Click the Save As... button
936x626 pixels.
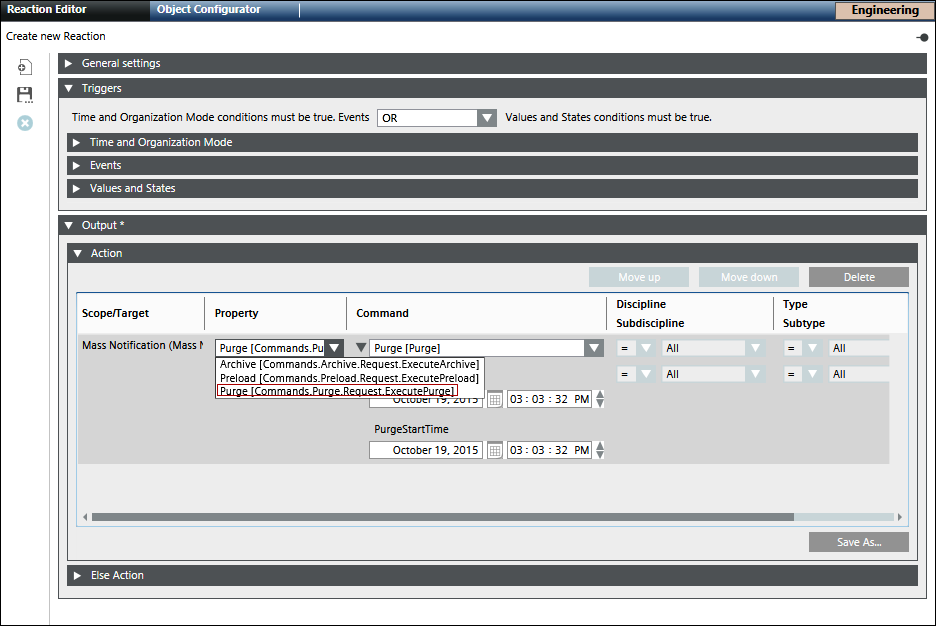(858, 542)
